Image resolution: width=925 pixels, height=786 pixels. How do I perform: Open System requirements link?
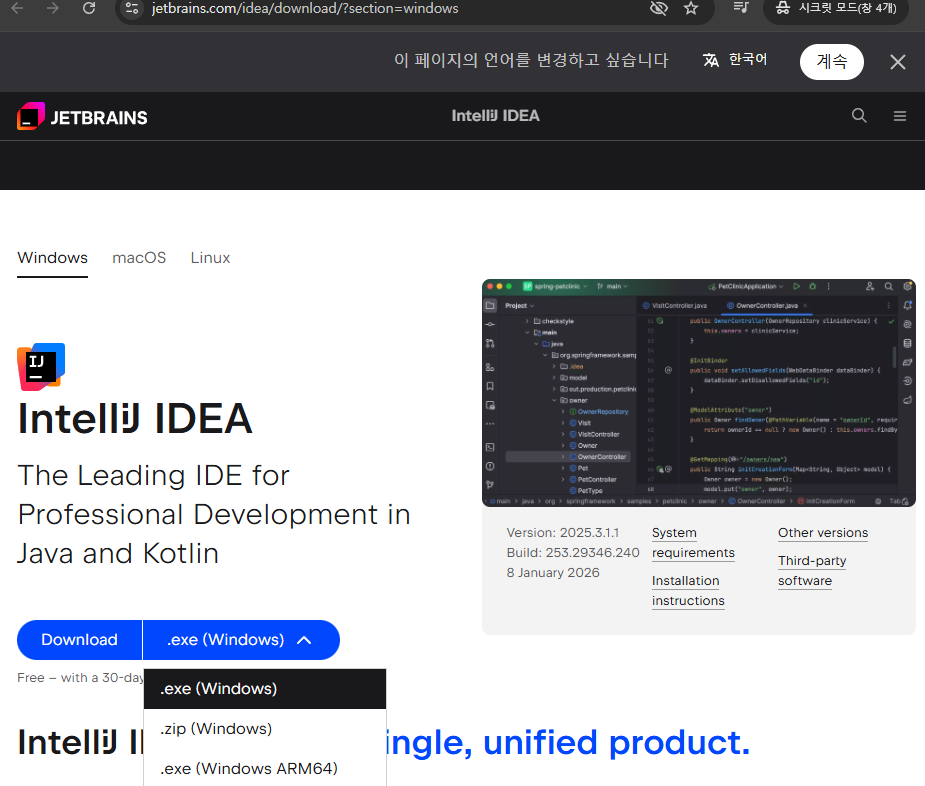[x=693, y=543]
